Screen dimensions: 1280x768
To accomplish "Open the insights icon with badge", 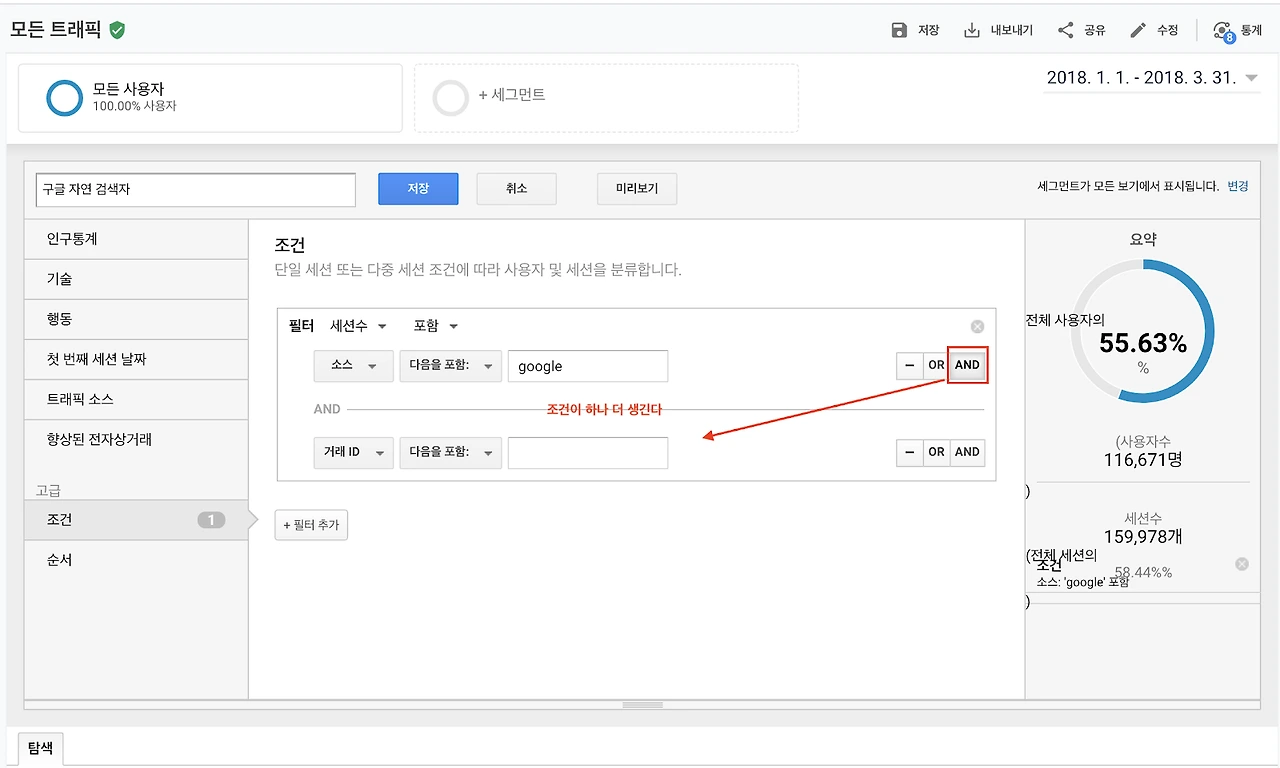I will pyautogui.click(x=1223, y=31).
